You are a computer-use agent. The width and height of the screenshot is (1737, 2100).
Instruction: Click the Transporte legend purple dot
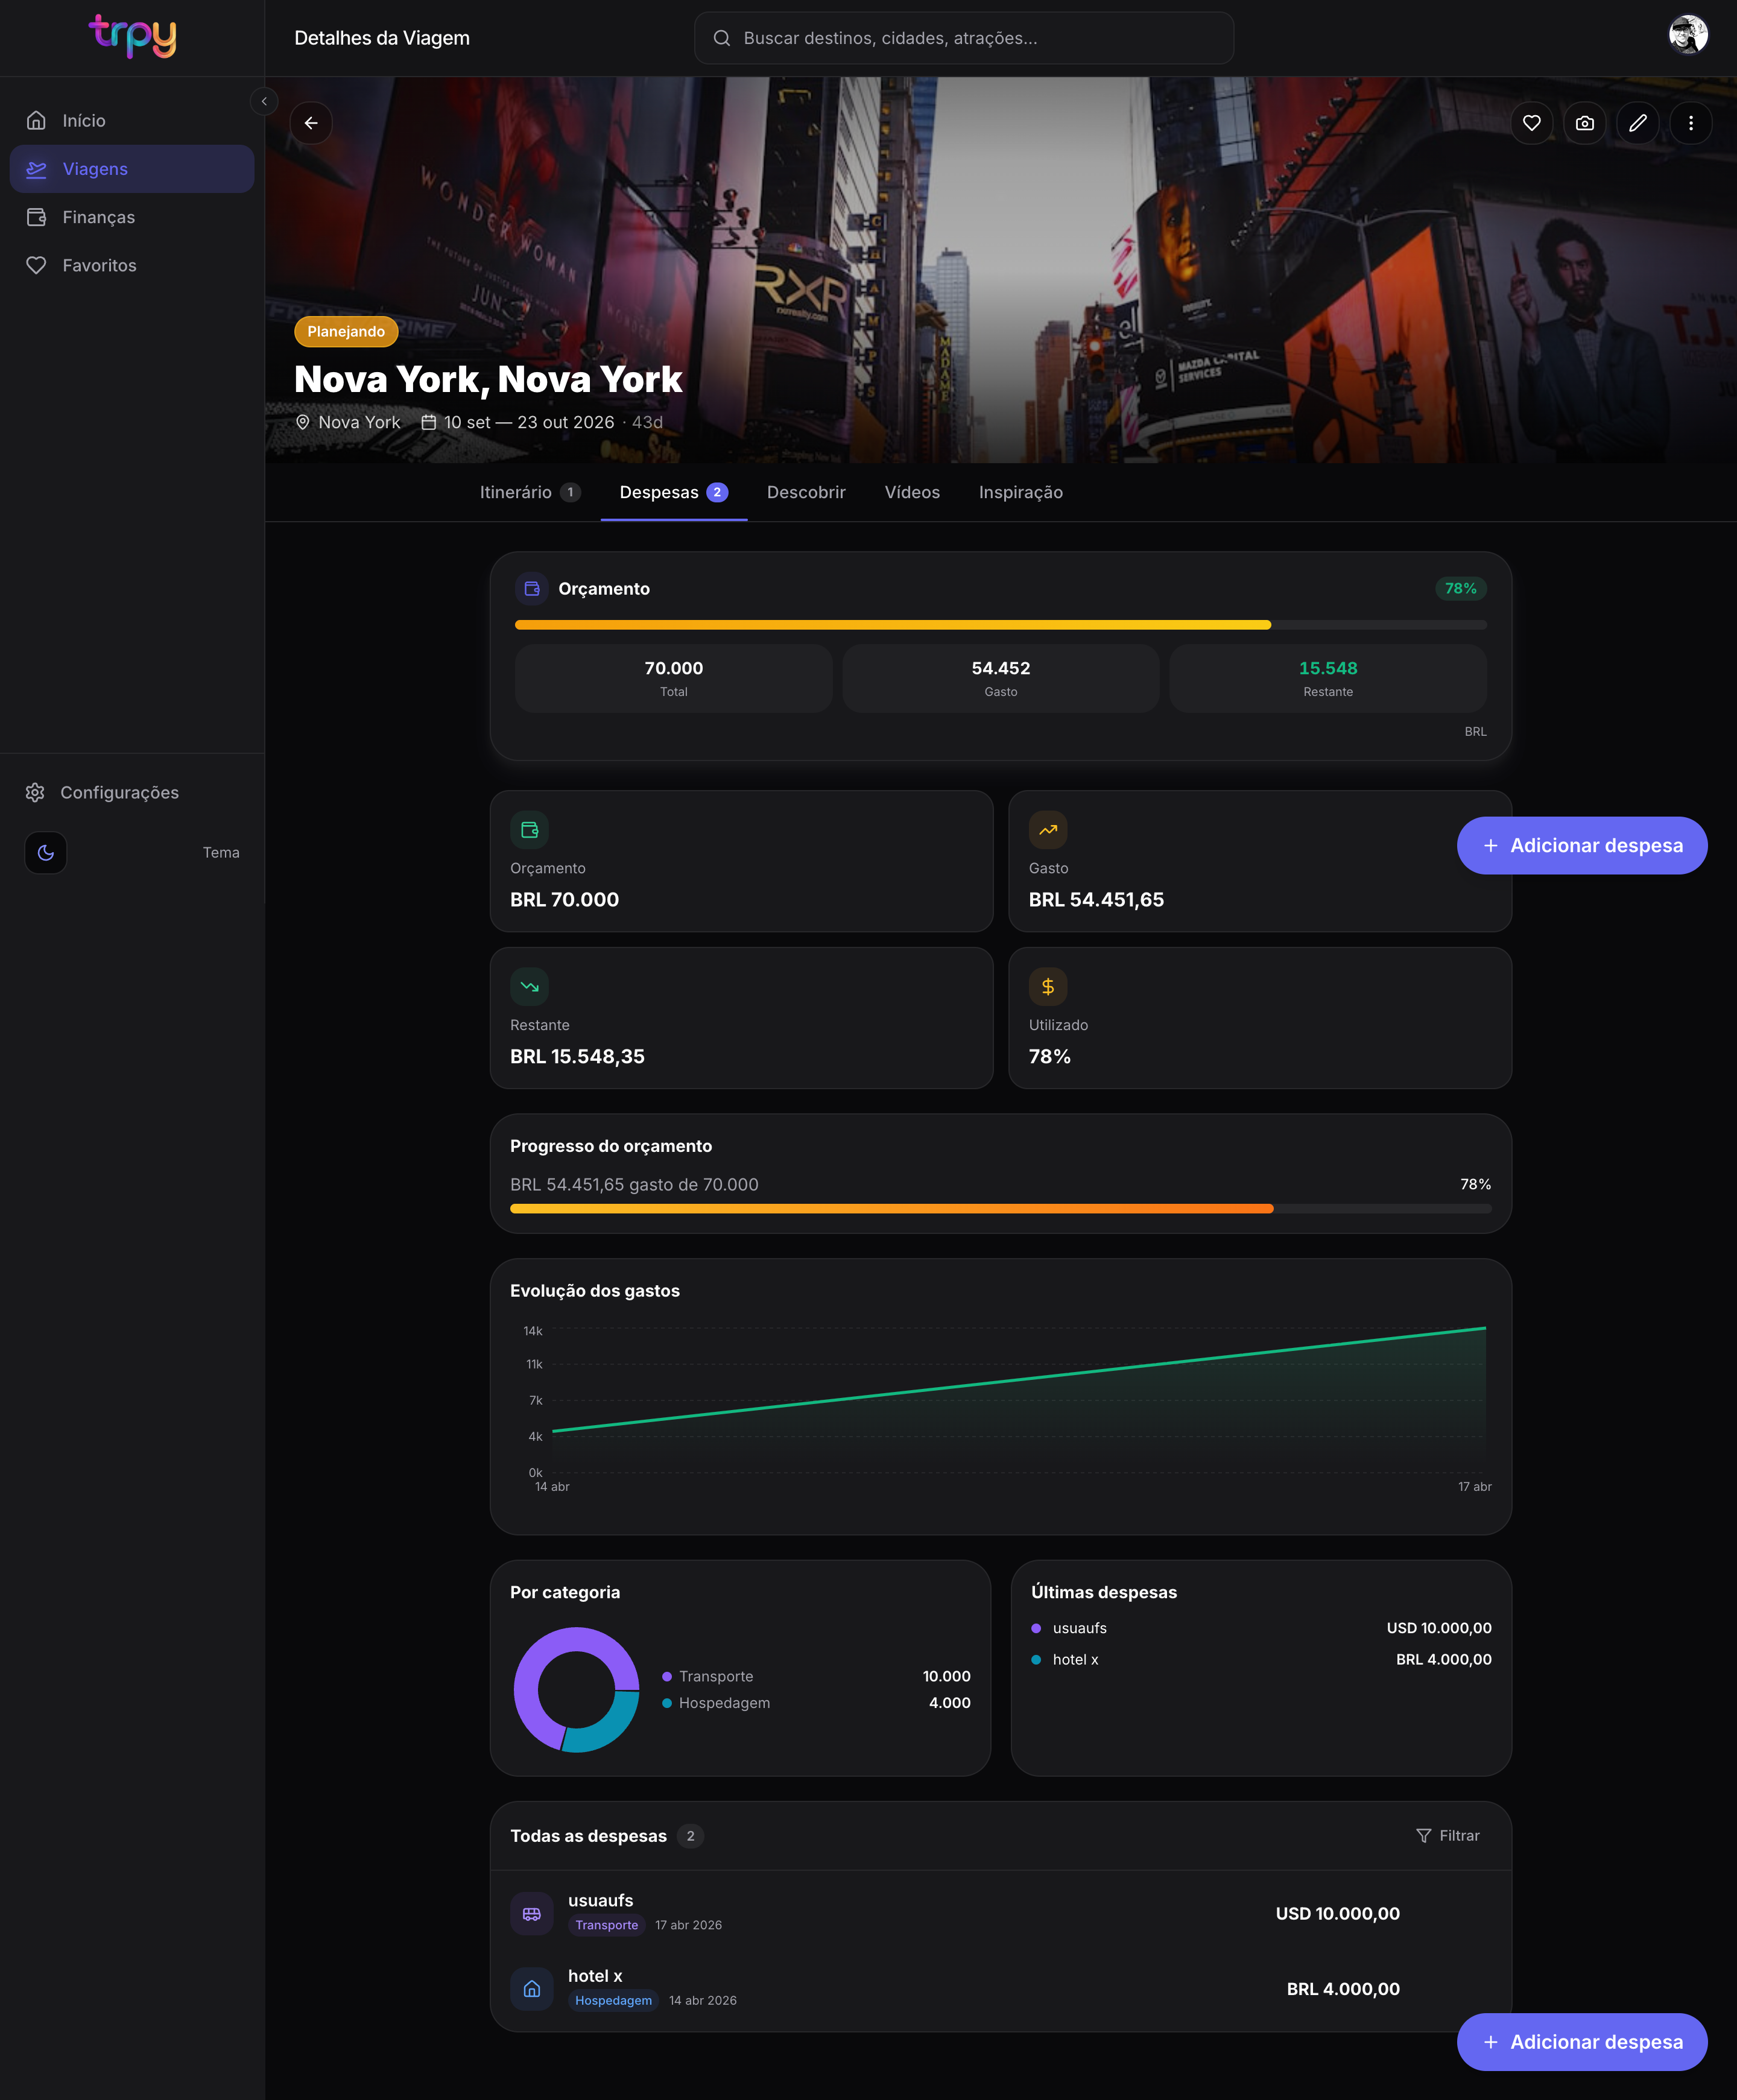click(667, 1677)
